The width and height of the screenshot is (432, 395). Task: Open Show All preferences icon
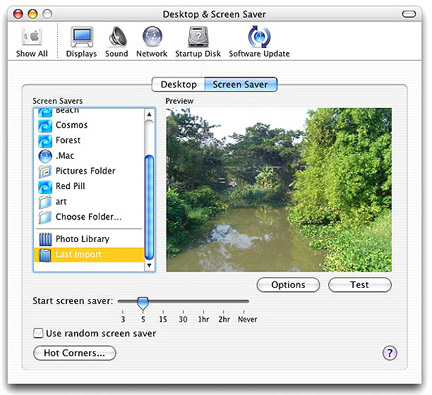(32, 37)
